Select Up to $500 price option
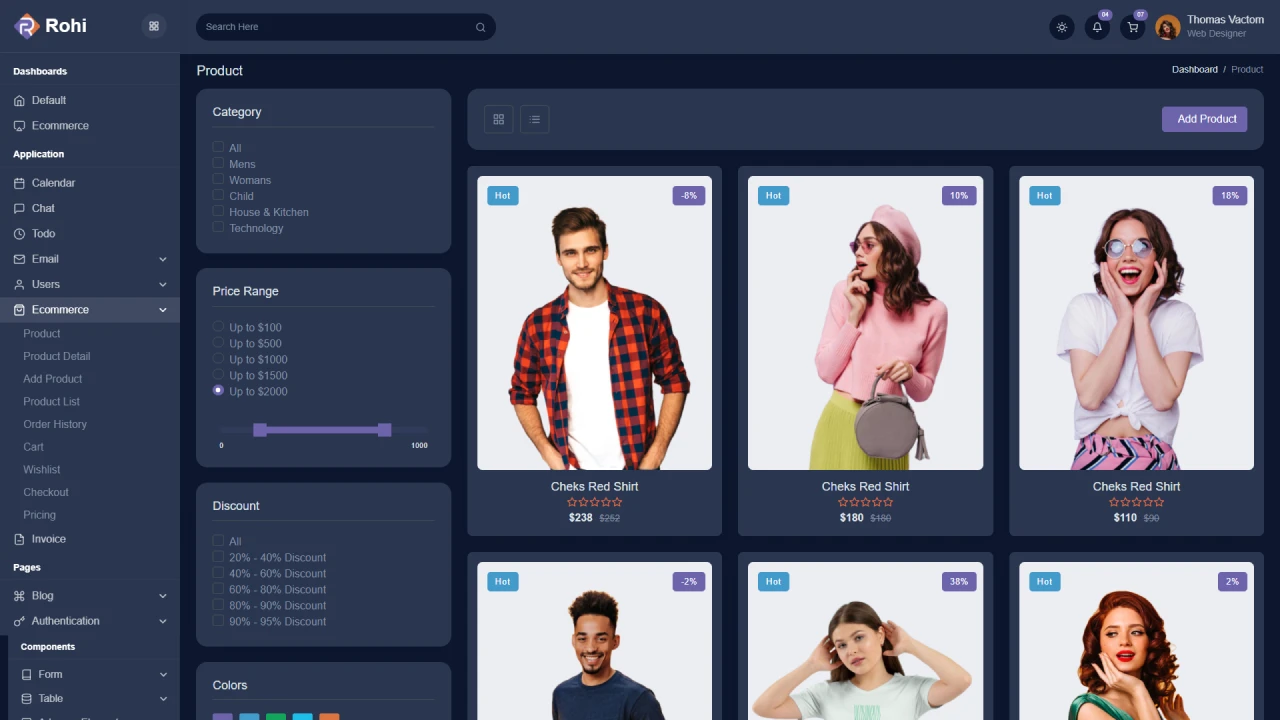This screenshot has width=1280, height=720. click(x=218, y=342)
